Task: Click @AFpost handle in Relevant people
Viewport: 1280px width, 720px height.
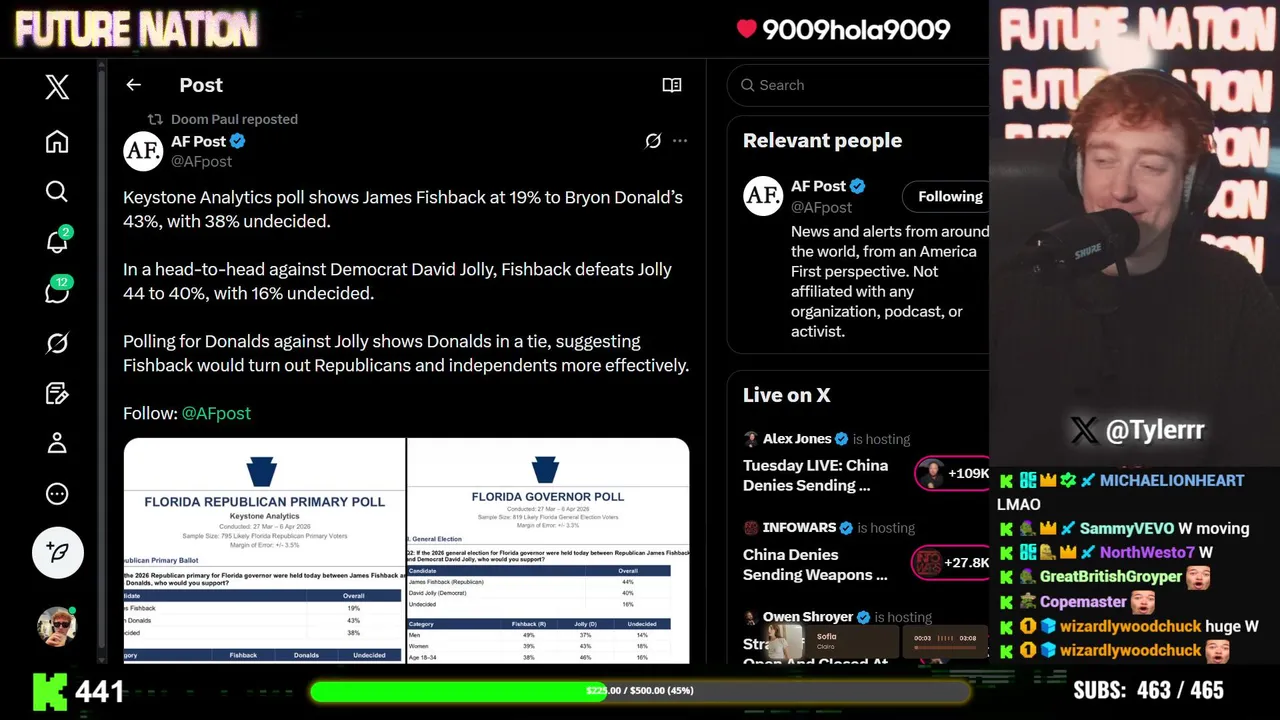Action: [821, 207]
